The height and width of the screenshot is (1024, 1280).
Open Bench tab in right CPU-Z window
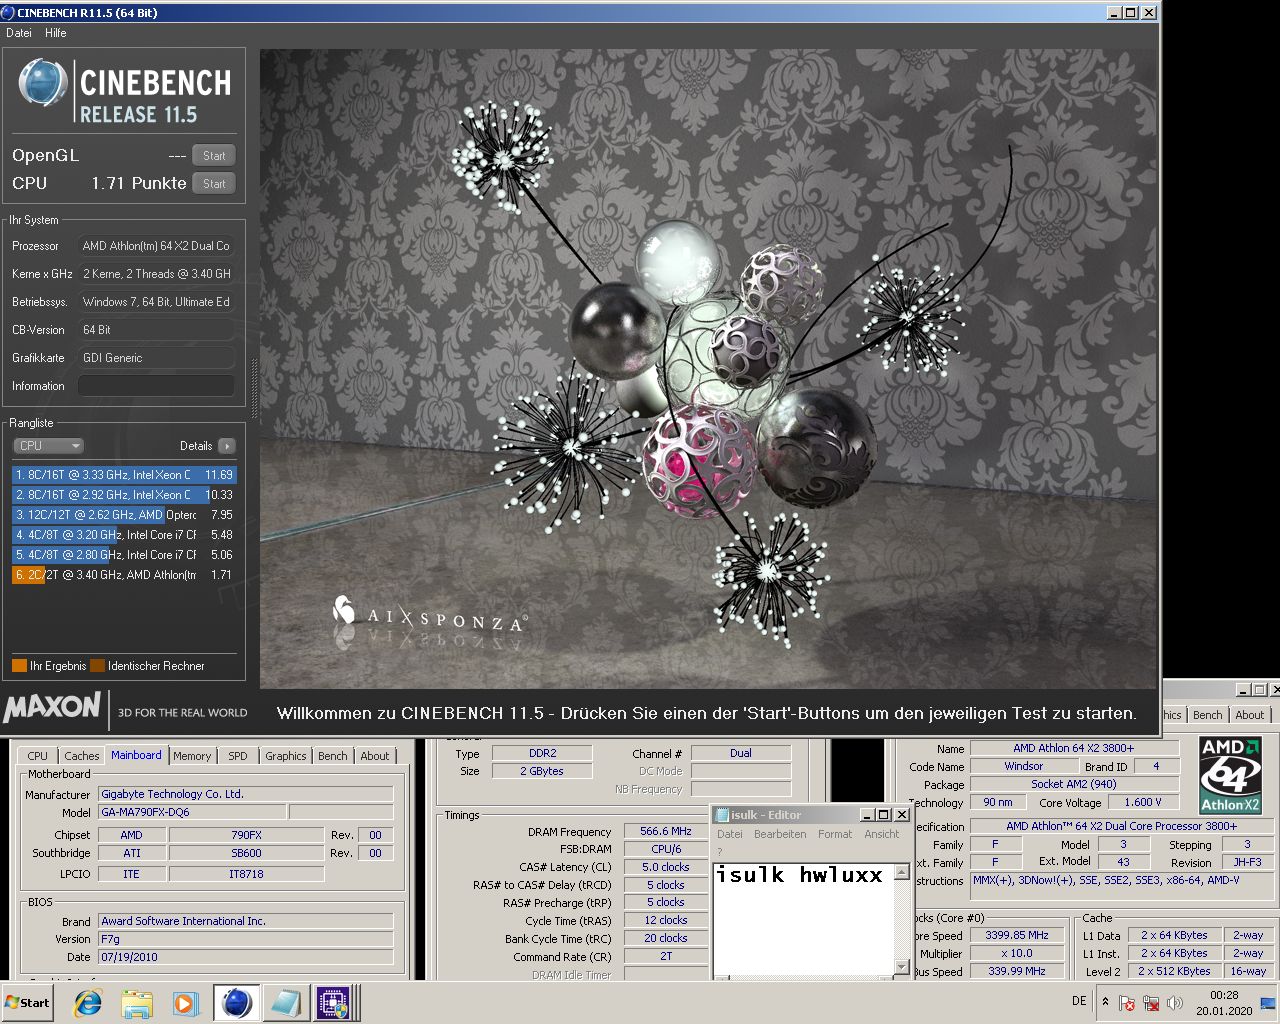coord(1207,715)
